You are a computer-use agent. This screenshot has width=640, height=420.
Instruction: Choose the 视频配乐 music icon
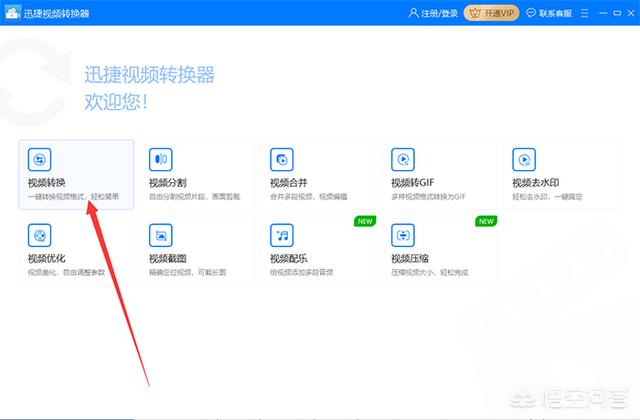(282, 236)
